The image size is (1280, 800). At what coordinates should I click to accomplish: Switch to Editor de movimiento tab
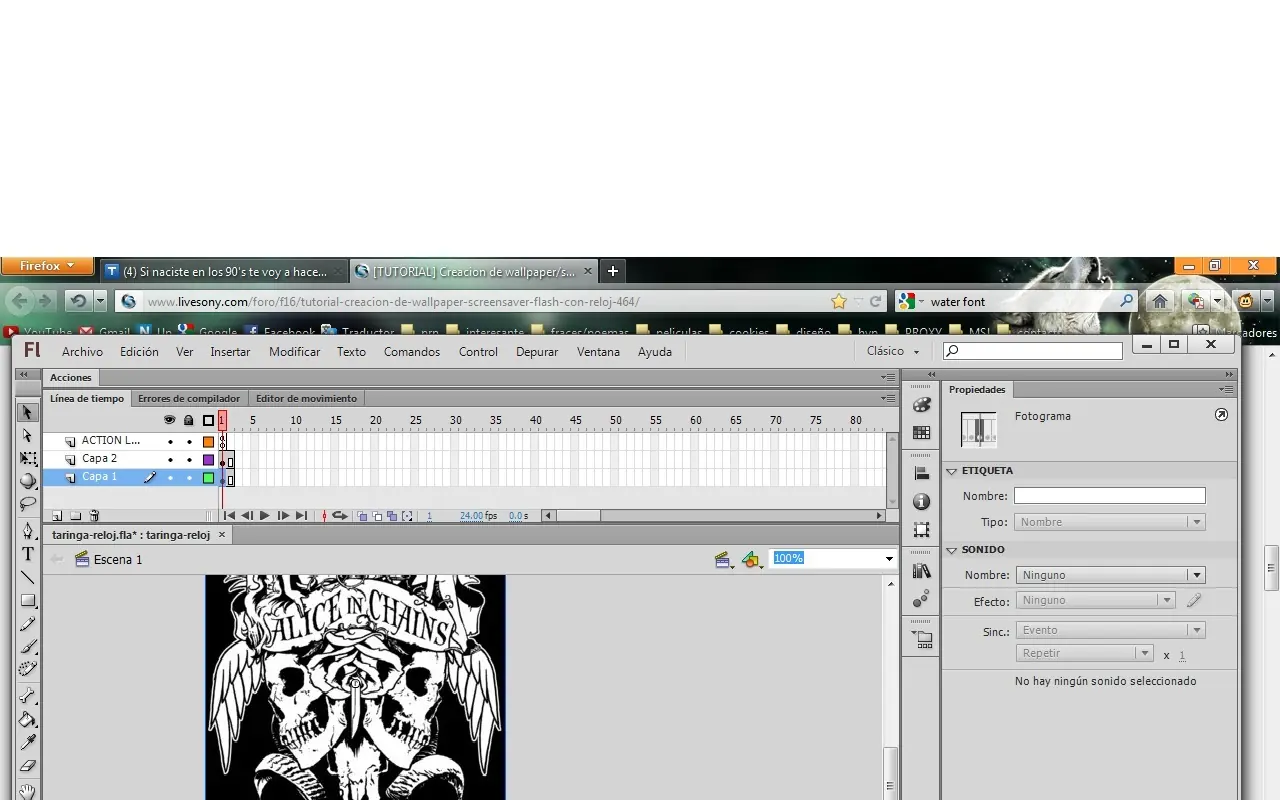(x=306, y=398)
